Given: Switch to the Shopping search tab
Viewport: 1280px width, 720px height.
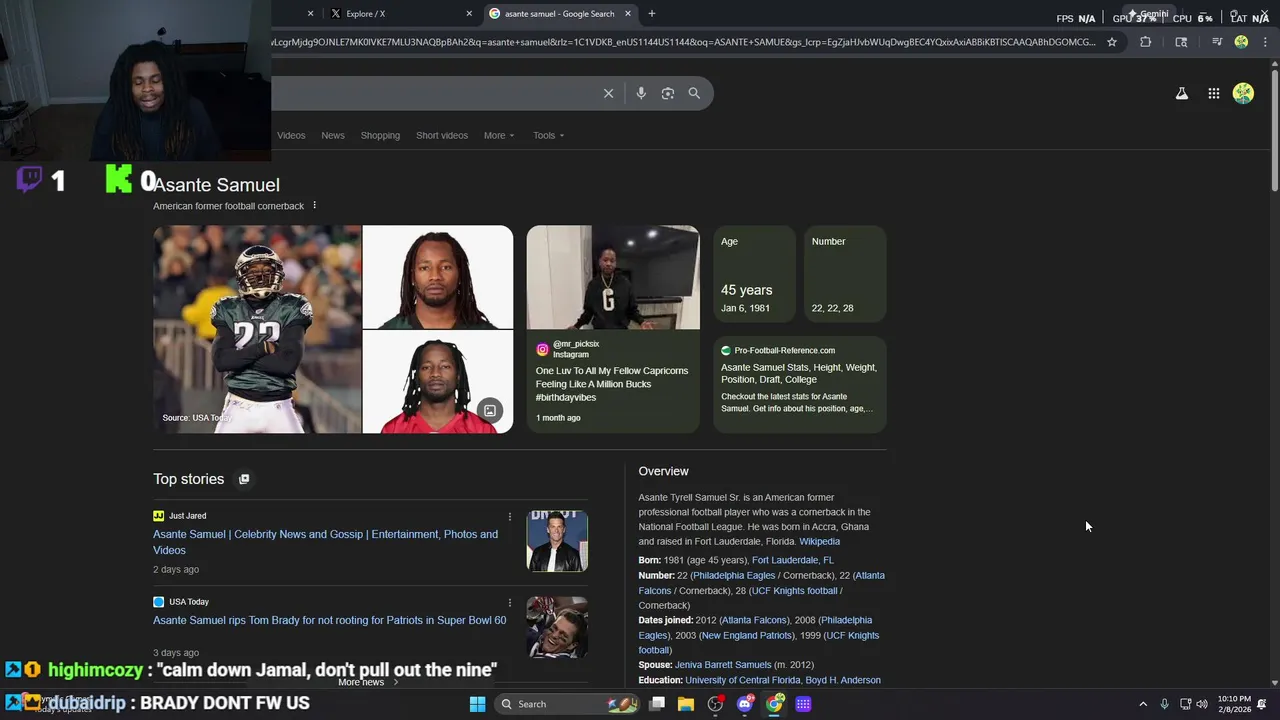Looking at the screenshot, I should point(380,135).
